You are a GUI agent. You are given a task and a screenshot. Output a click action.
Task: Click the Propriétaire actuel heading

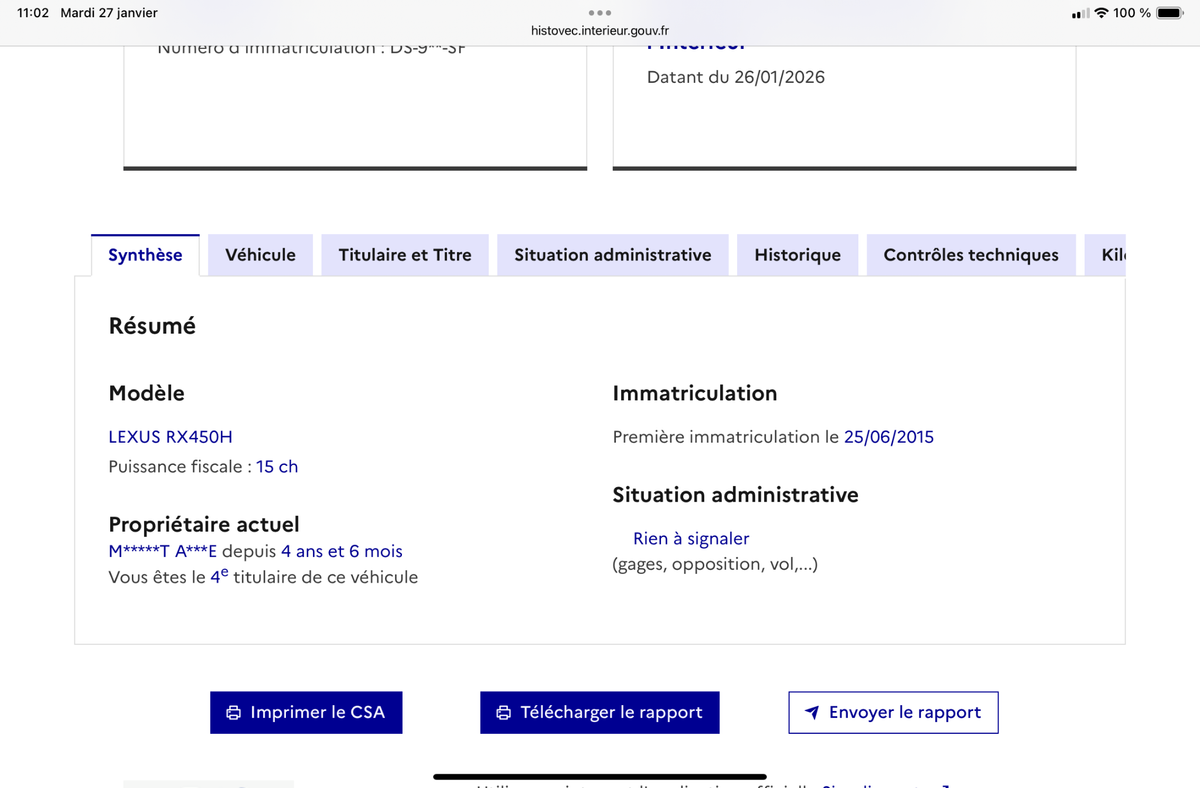pos(204,524)
